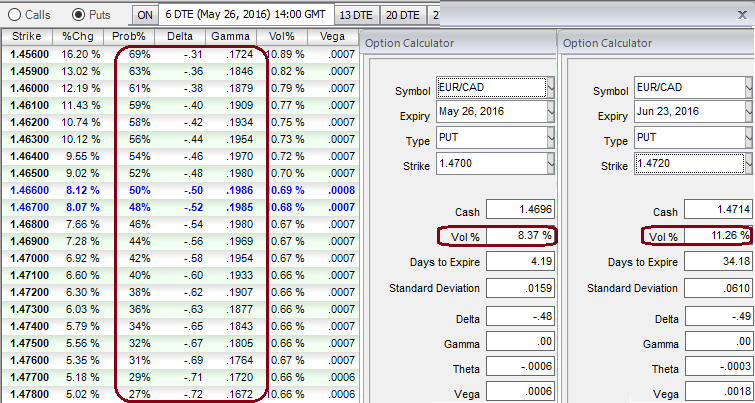The image size is (755, 403).
Task: Click Days to Expire field showing 4.19
Action: click(520, 262)
